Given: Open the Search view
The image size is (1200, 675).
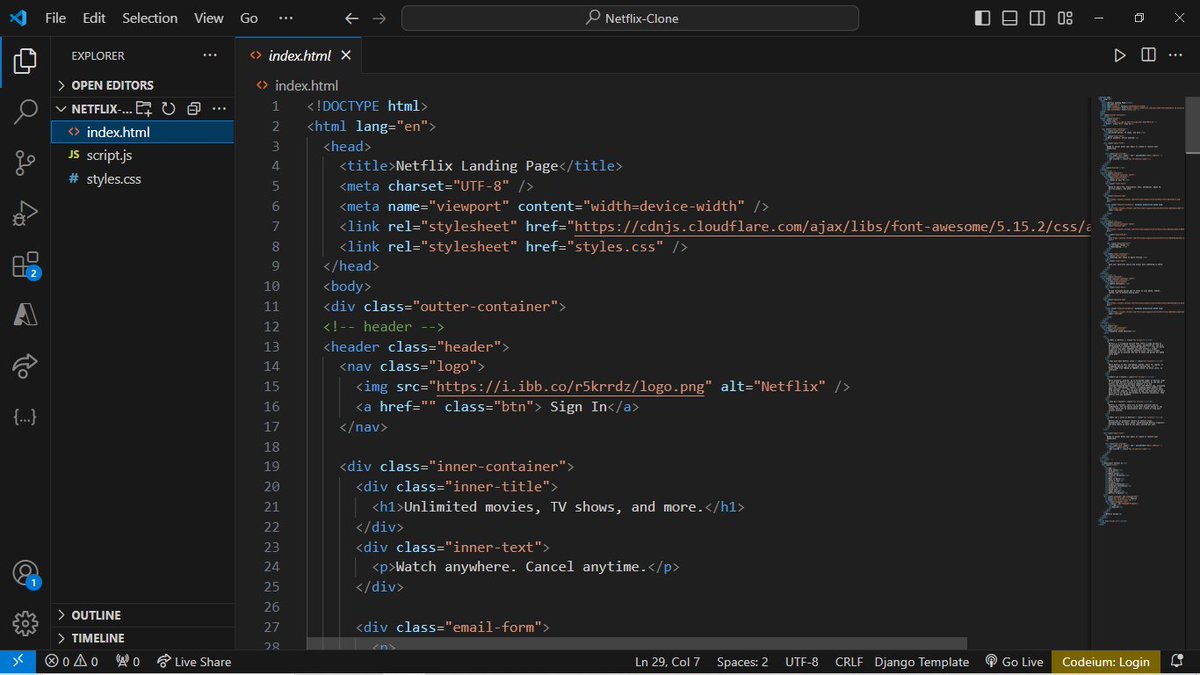Looking at the screenshot, I should [x=25, y=110].
